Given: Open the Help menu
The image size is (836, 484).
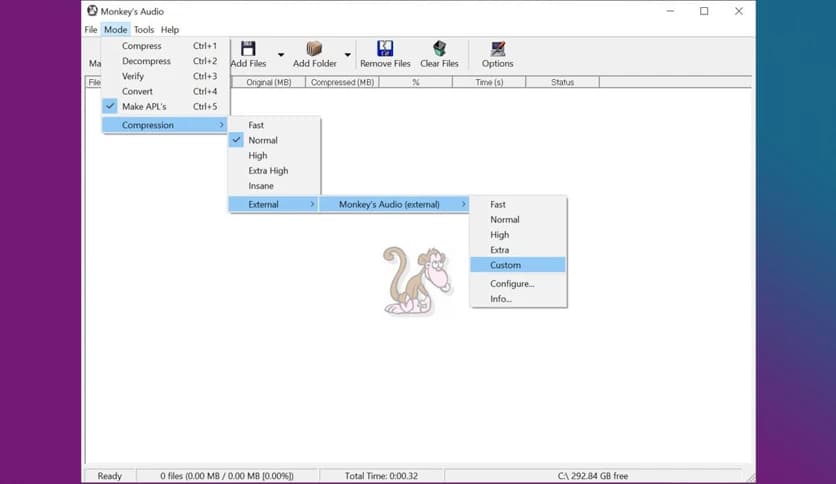Looking at the screenshot, I should 170,30.
